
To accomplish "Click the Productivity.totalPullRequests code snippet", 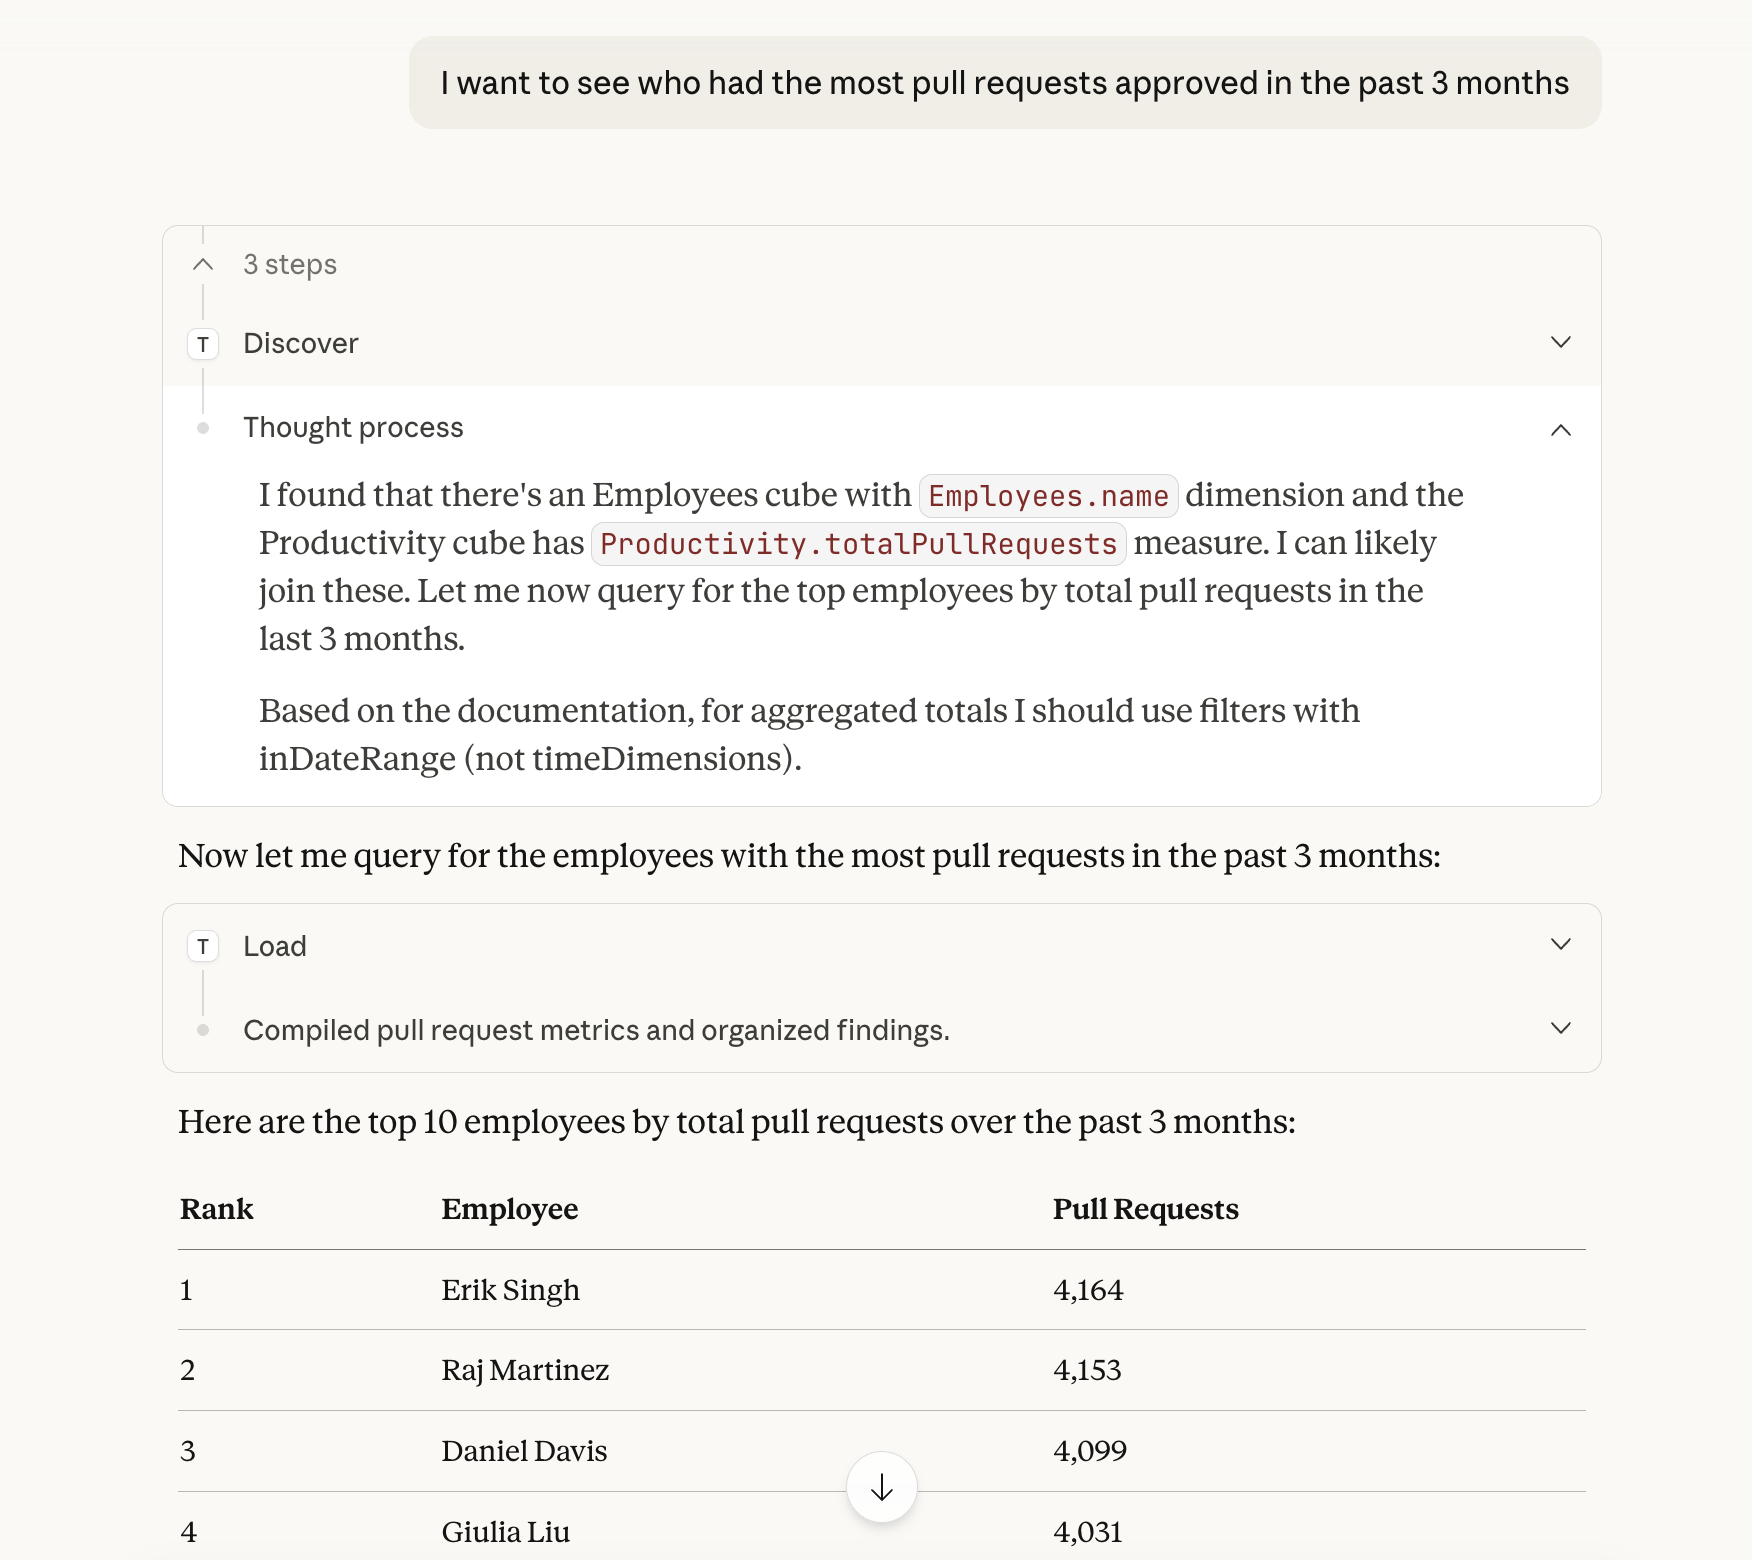I will click(x=858, y=544).
